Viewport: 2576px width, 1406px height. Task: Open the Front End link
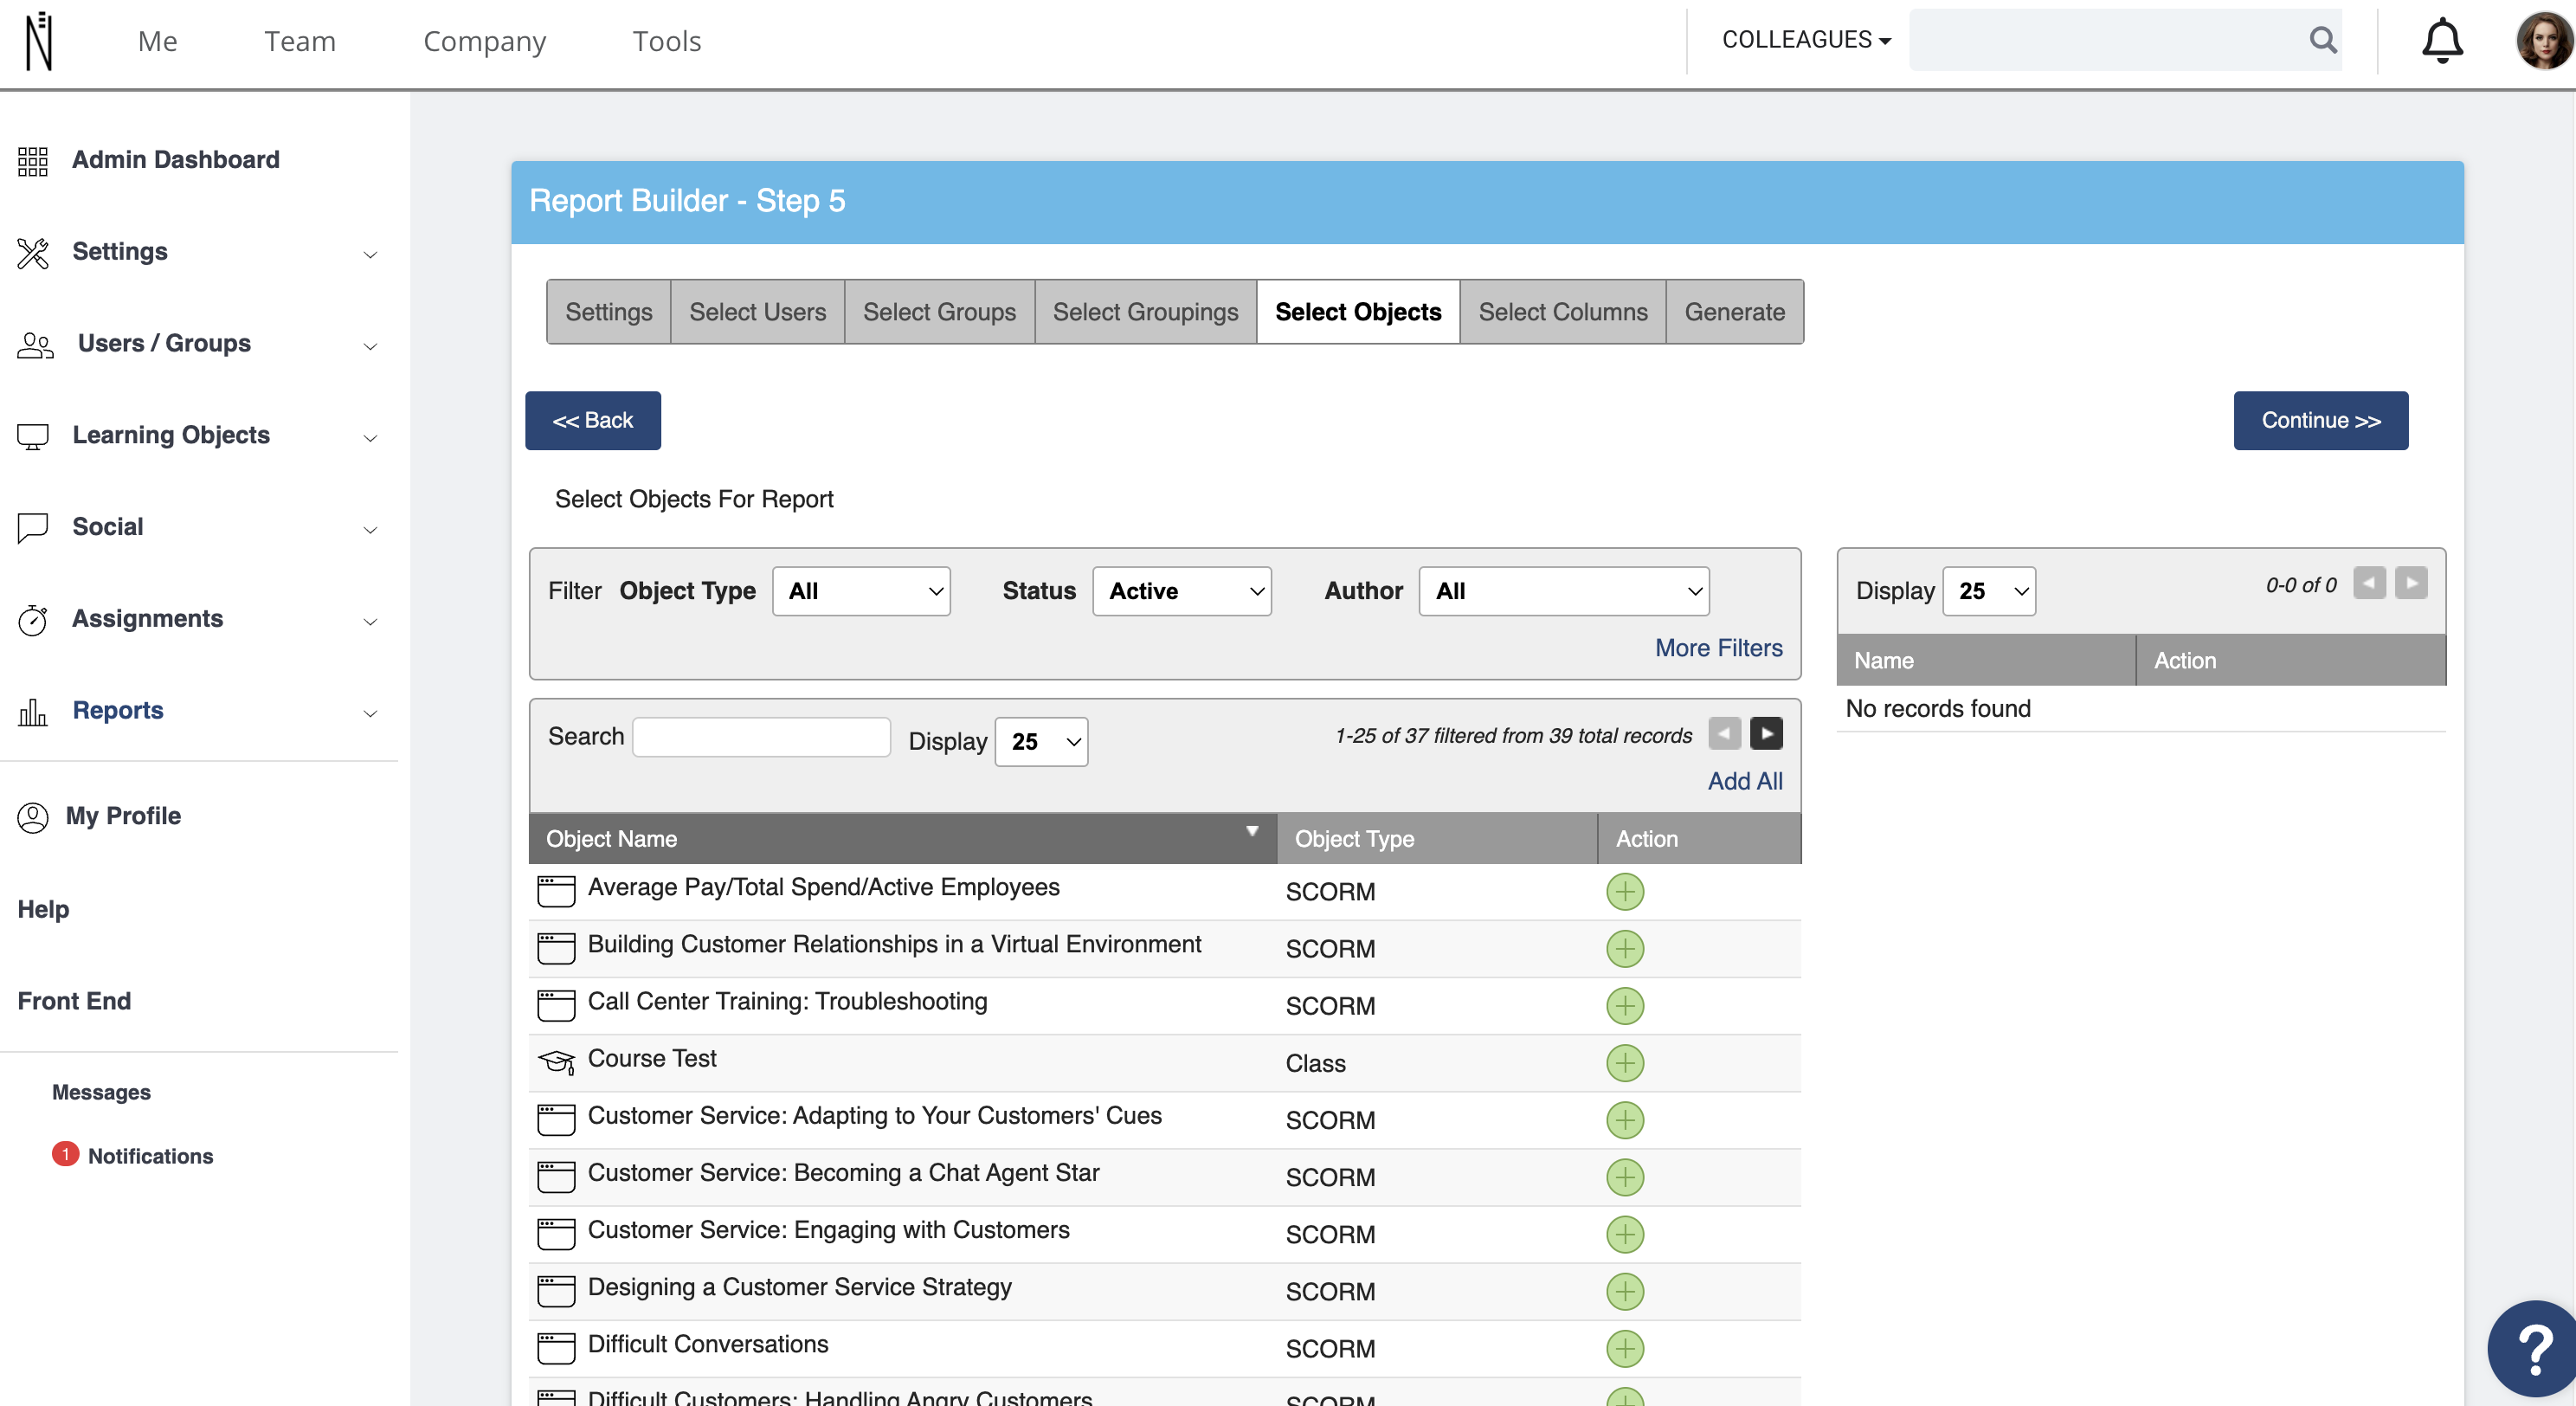click(74, 1001)
